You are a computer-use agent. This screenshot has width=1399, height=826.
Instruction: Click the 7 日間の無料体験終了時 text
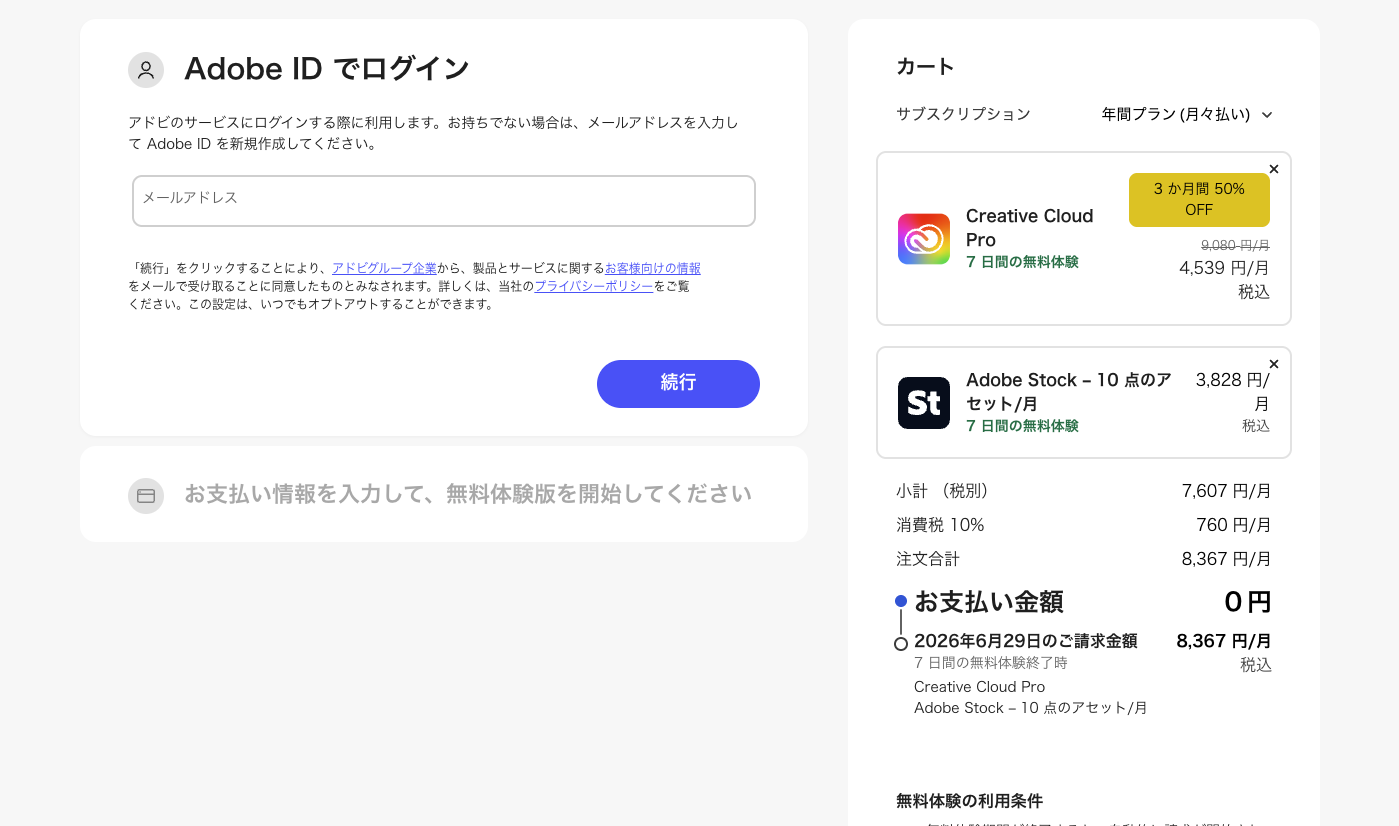(x=991, y=663)
